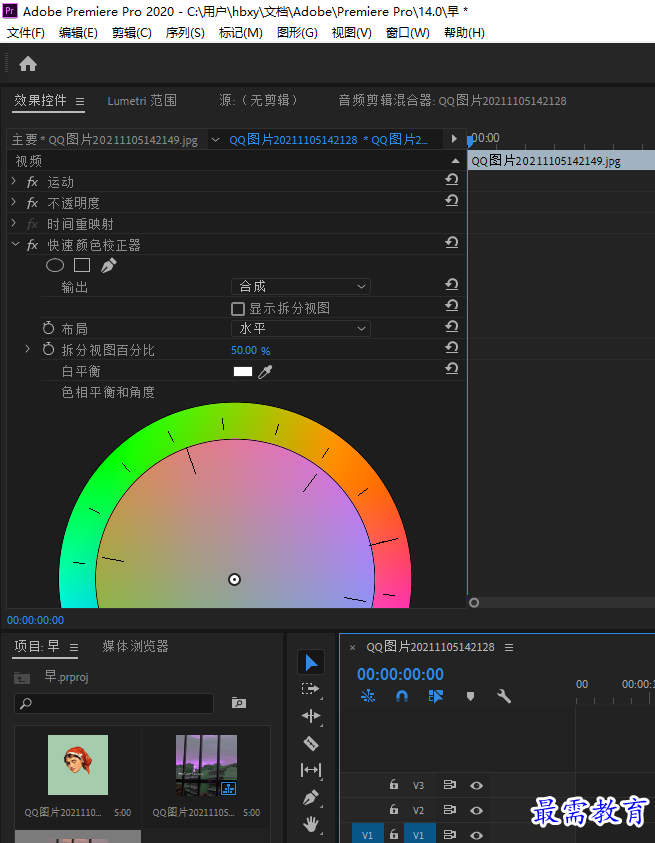Open the 输出 dropdown set to 合成
The width and height of the screenshot is (655, 843).
pos(301,287)
